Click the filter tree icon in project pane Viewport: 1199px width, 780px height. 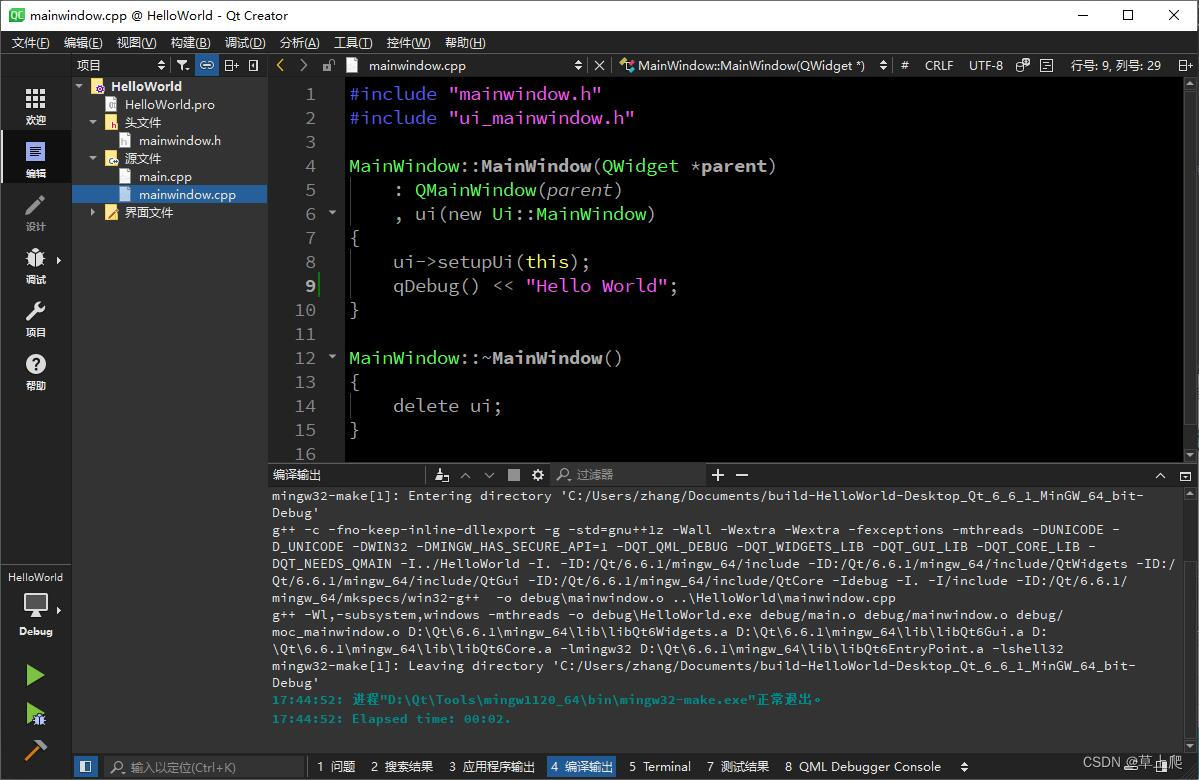click(x=183, y=65)
